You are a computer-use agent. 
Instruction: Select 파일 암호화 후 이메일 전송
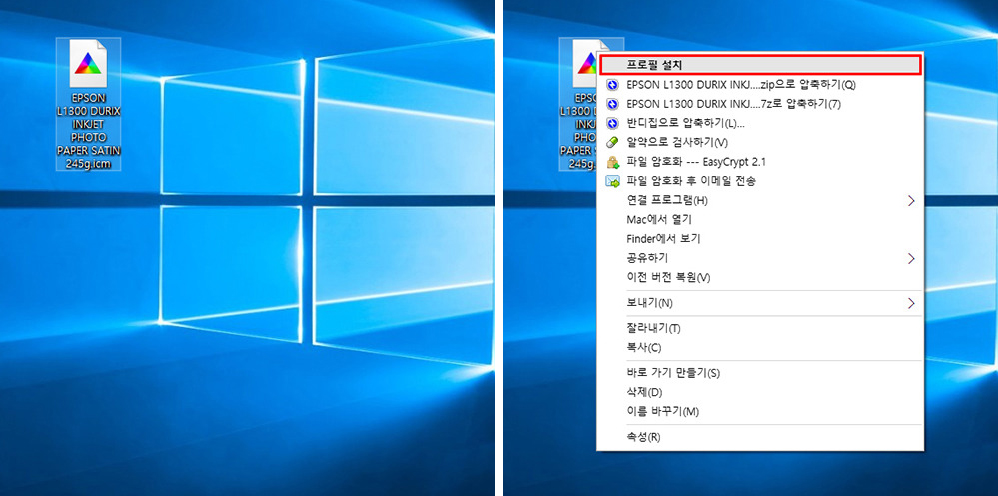point(759,181)
